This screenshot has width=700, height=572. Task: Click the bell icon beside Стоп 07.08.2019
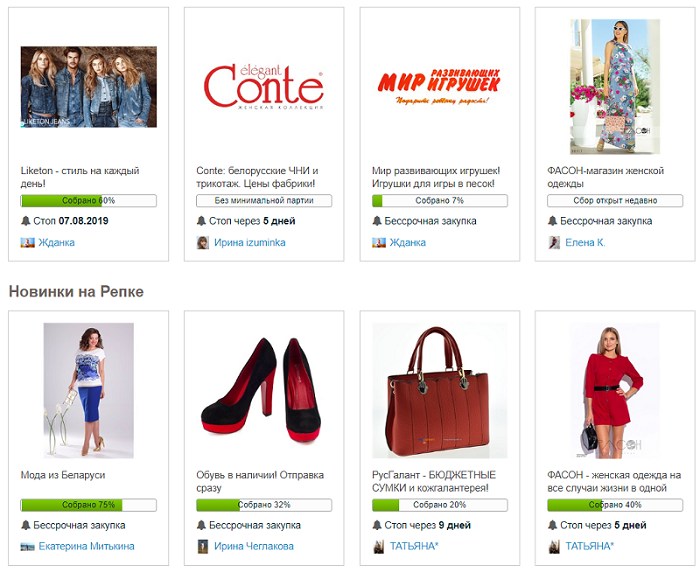tap(25, 221)
